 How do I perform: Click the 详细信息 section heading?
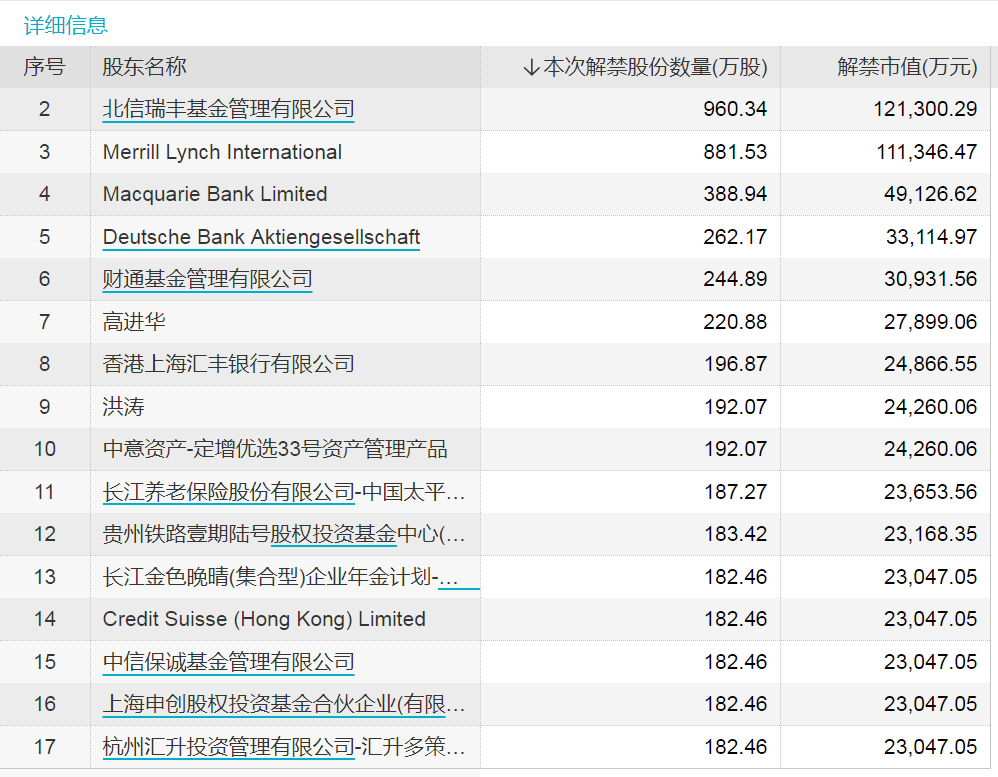(66, 25)
